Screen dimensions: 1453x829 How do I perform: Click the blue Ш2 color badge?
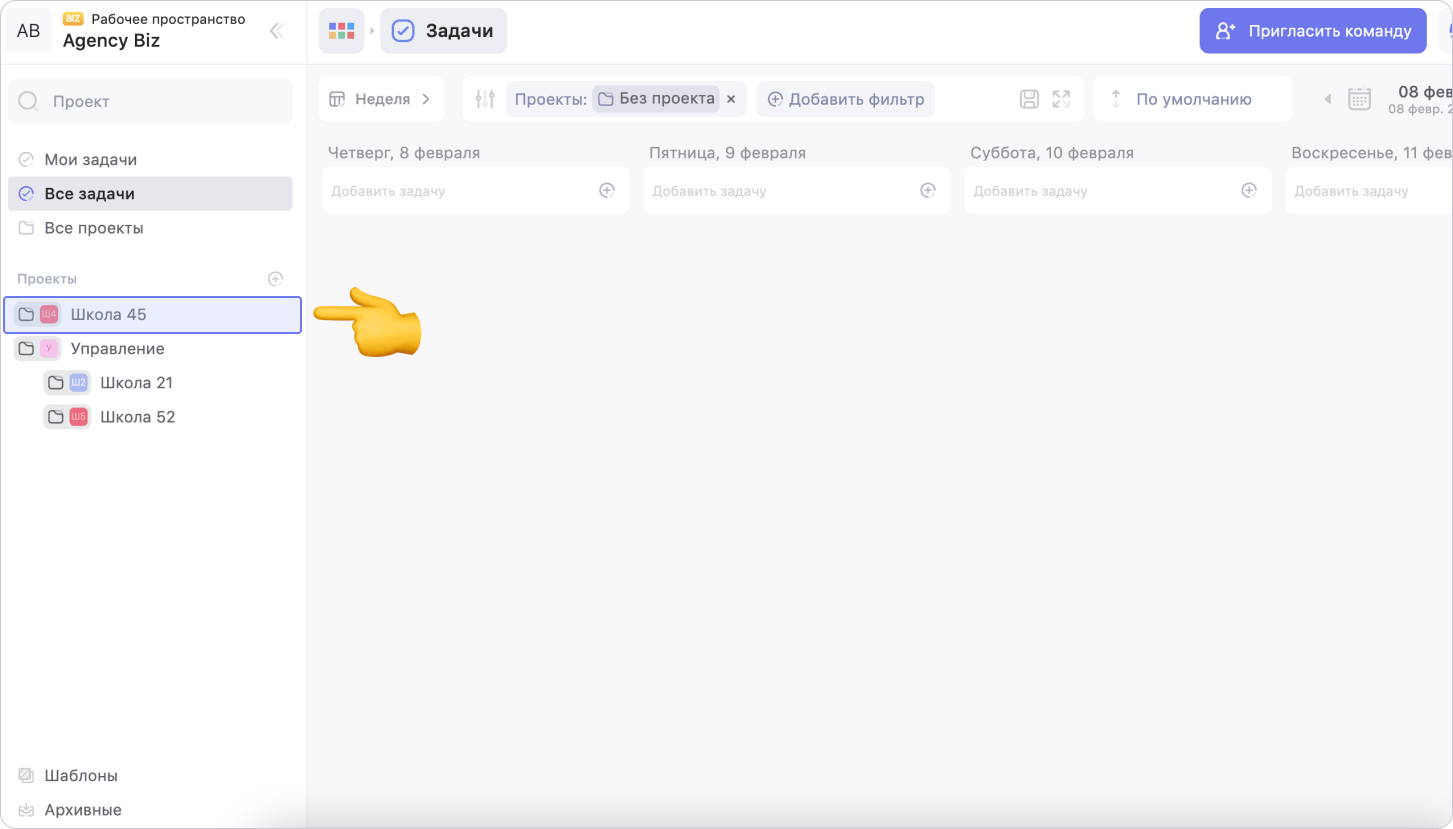[79, 383]
